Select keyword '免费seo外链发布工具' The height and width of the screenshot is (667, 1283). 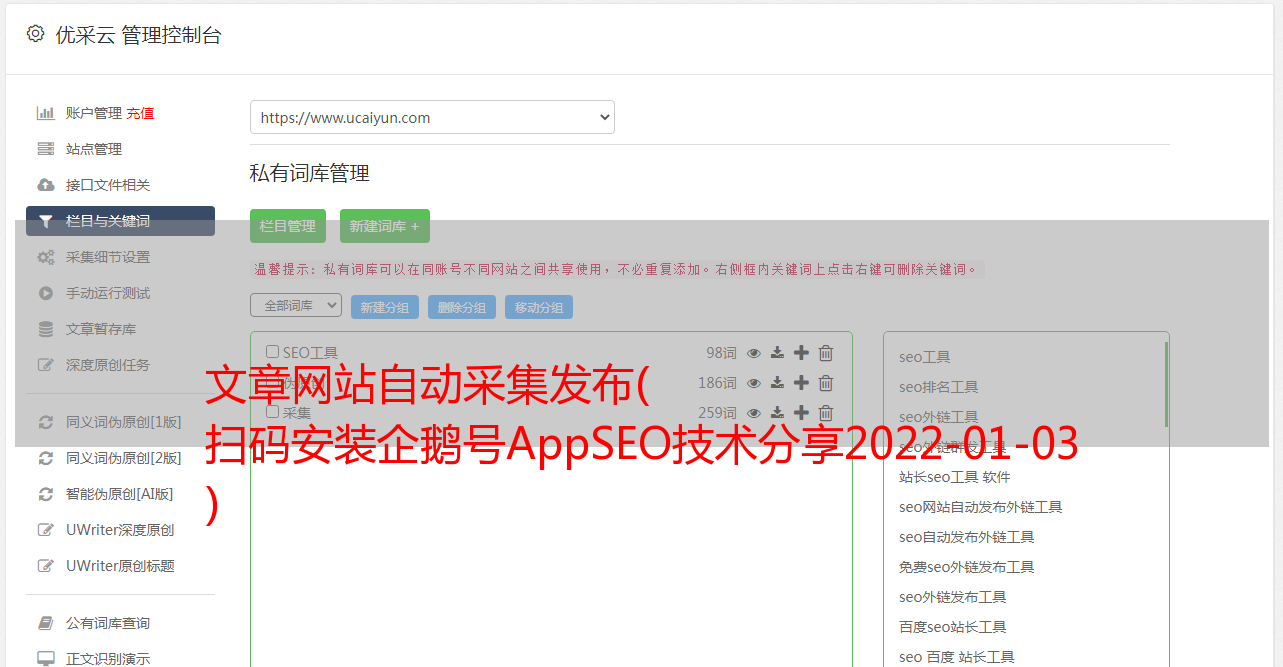(x=966, y=567)
